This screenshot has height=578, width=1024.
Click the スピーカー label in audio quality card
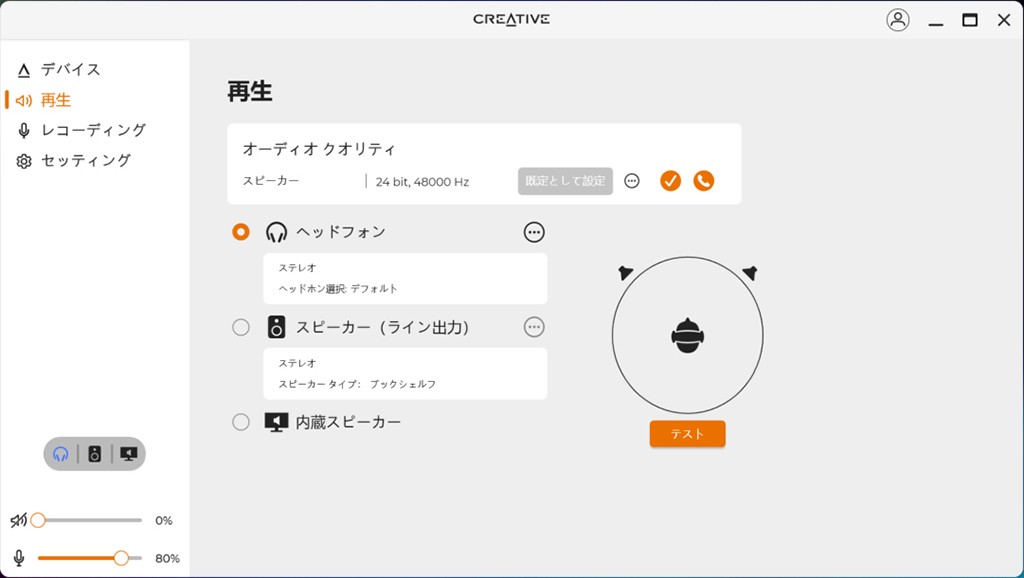point(271,181)
